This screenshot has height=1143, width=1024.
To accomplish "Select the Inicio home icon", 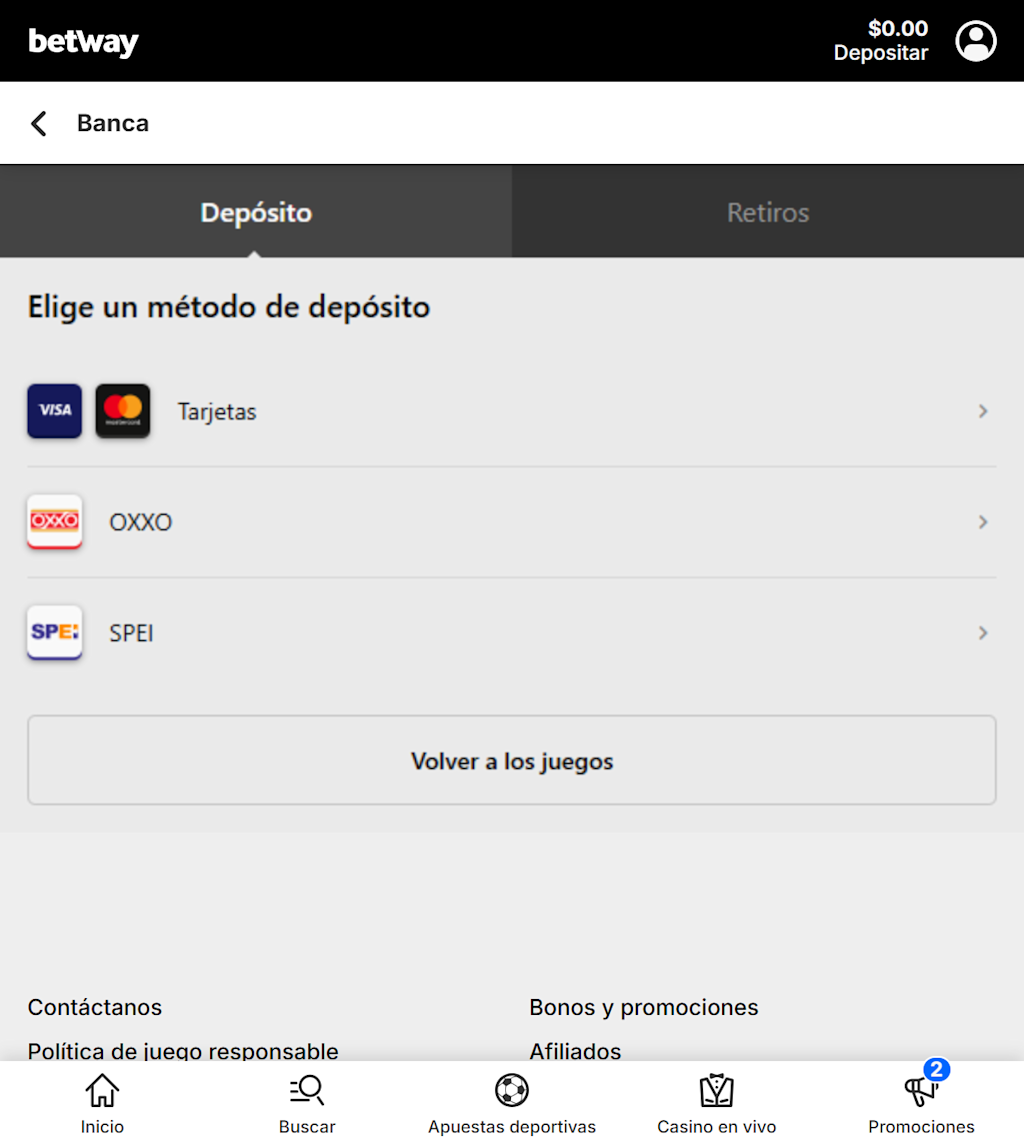I will (x=102, y=1090).
